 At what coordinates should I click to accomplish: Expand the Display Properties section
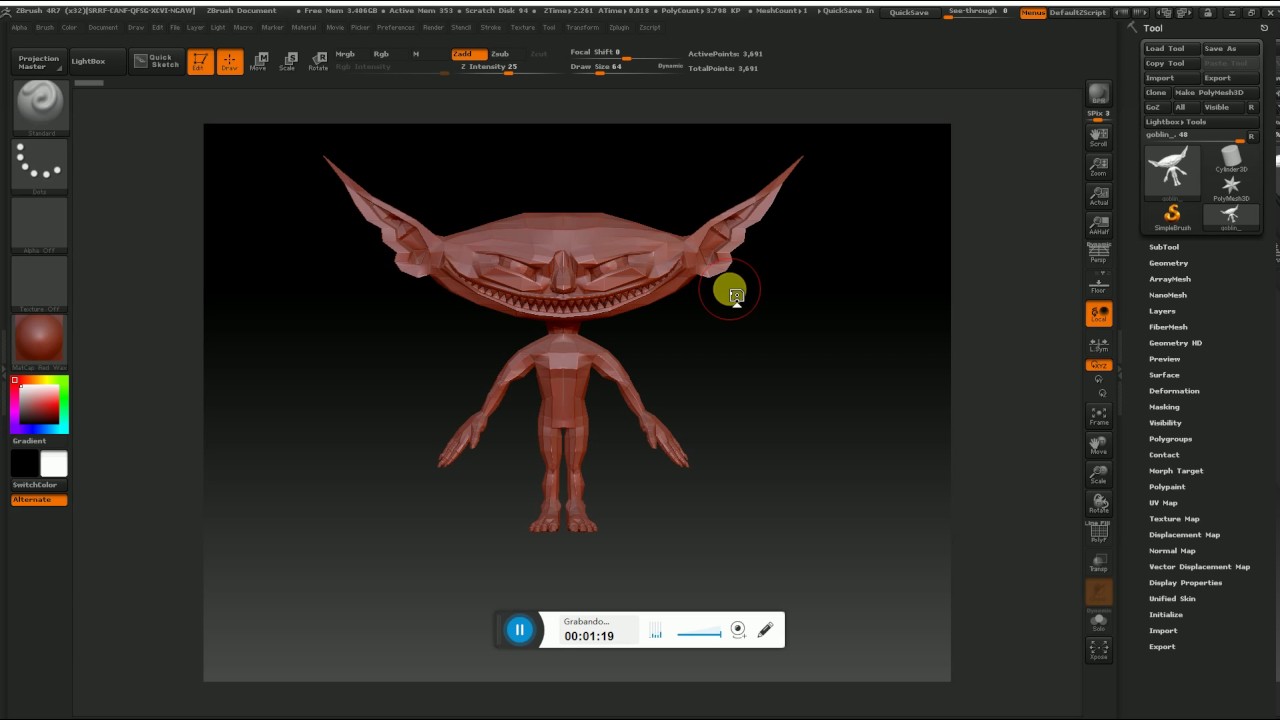click(x=1185, y=583)
